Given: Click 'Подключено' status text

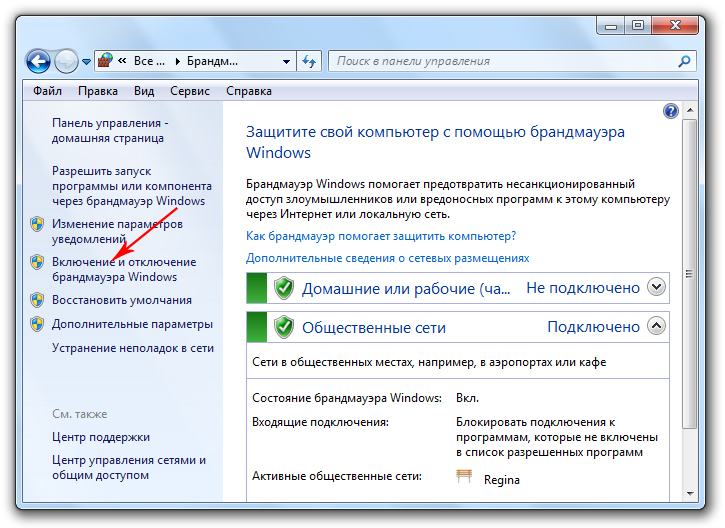Looking at the screenshot, I should tap(594, 327).
